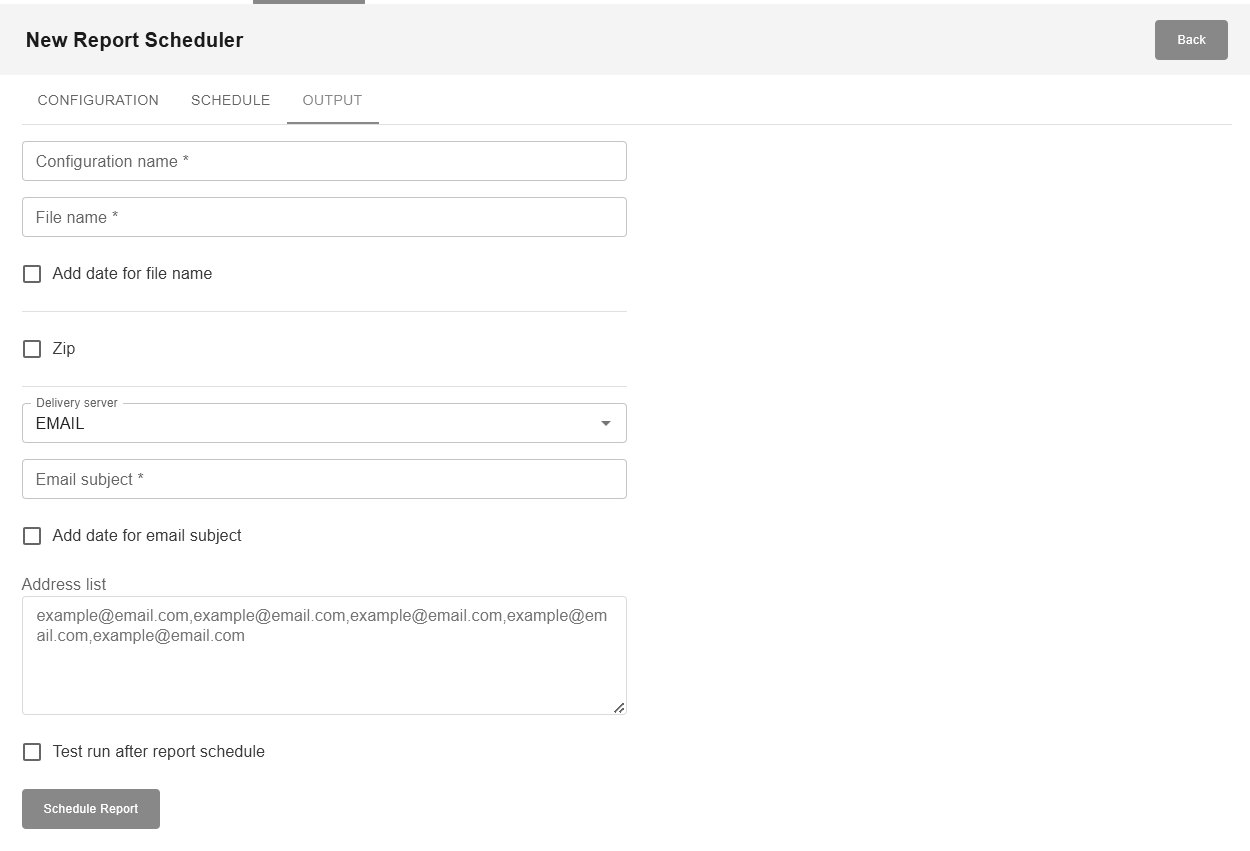1250x851 pixels.
Task: Focus the Configuration name field
Action: [x=324, y=161]
